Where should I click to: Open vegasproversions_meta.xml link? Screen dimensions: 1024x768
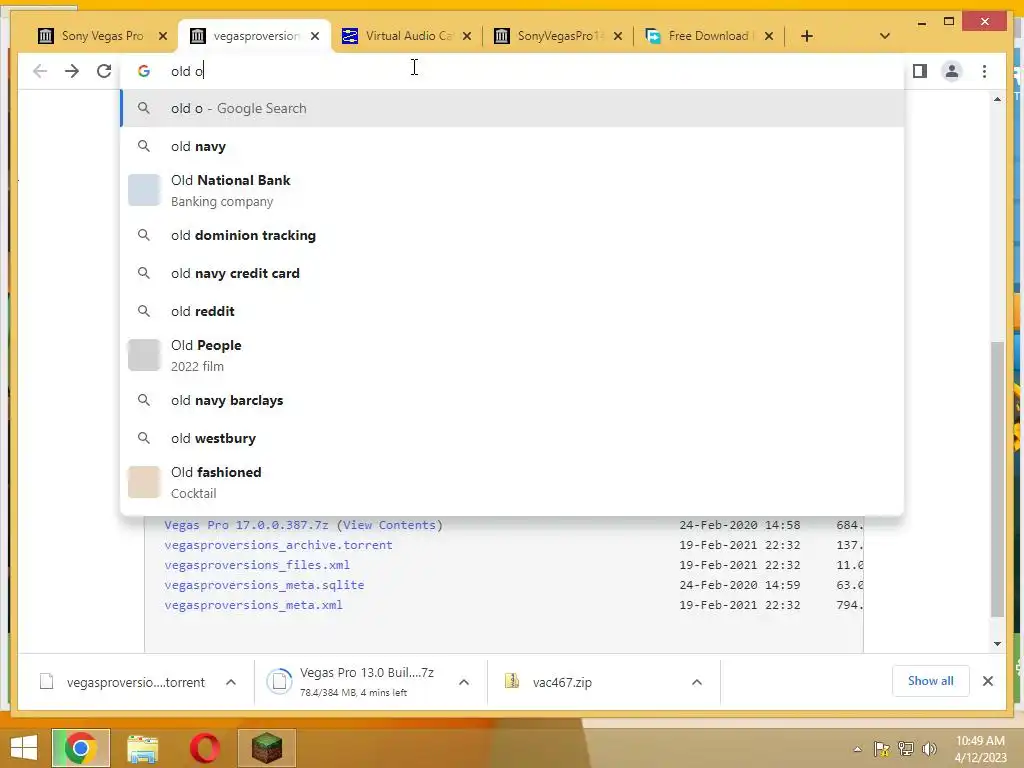(253, 605)
